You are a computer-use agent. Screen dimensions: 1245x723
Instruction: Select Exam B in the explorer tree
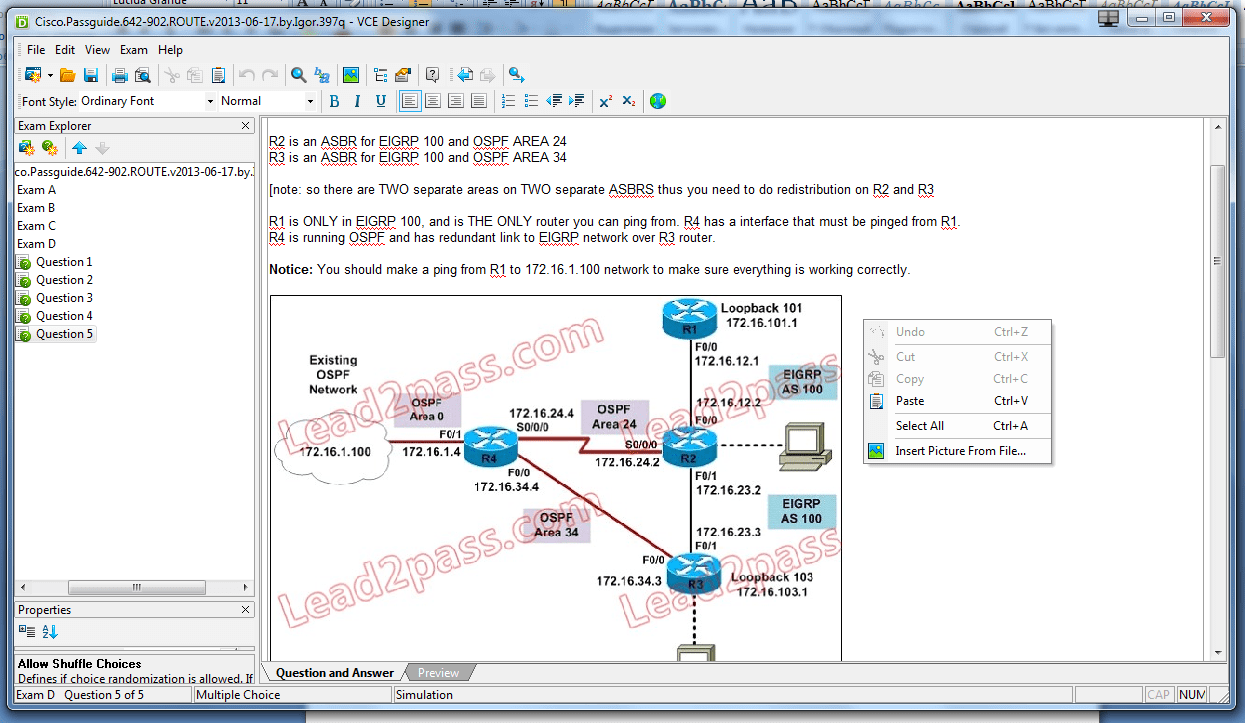point(36,208)
